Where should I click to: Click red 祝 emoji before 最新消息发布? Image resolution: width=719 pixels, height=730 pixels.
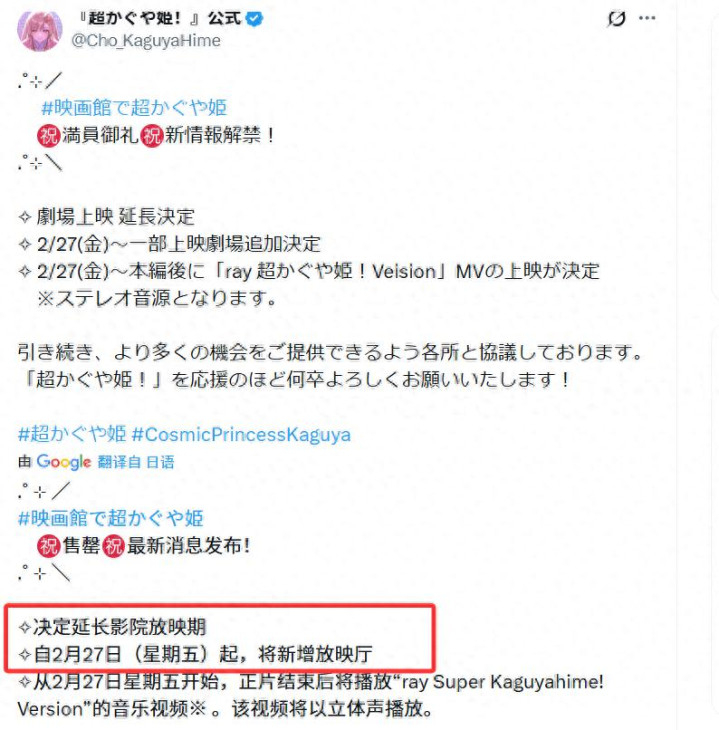click(113, 546)
